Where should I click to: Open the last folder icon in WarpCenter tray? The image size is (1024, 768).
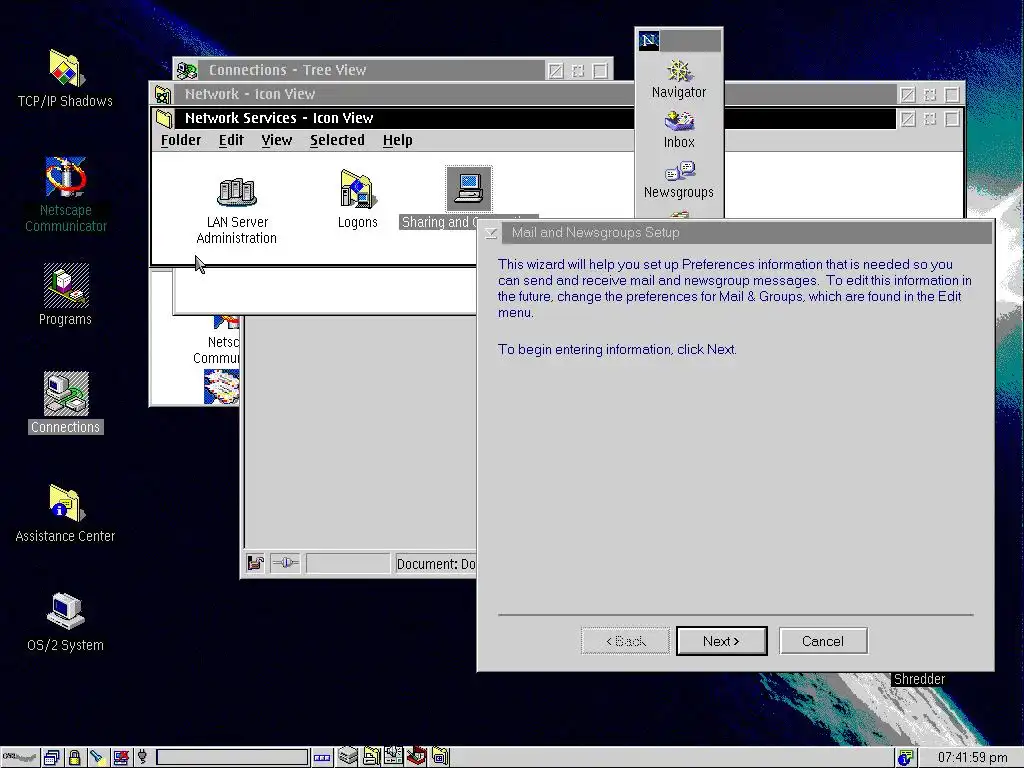point(440,756)
